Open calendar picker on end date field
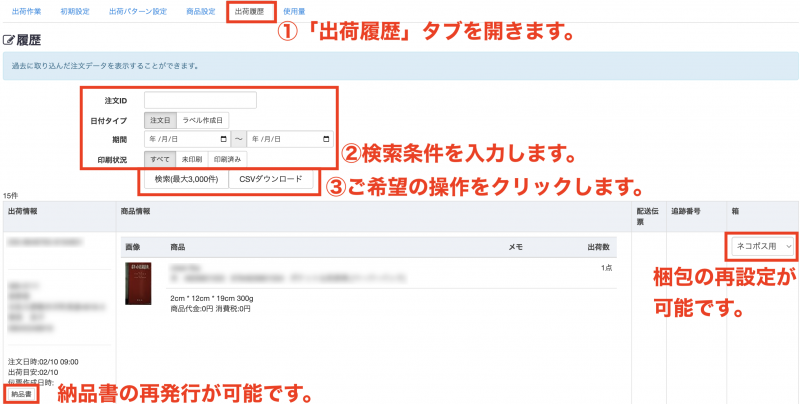Screen dimensions: 800x404 (x=326, y=139)
